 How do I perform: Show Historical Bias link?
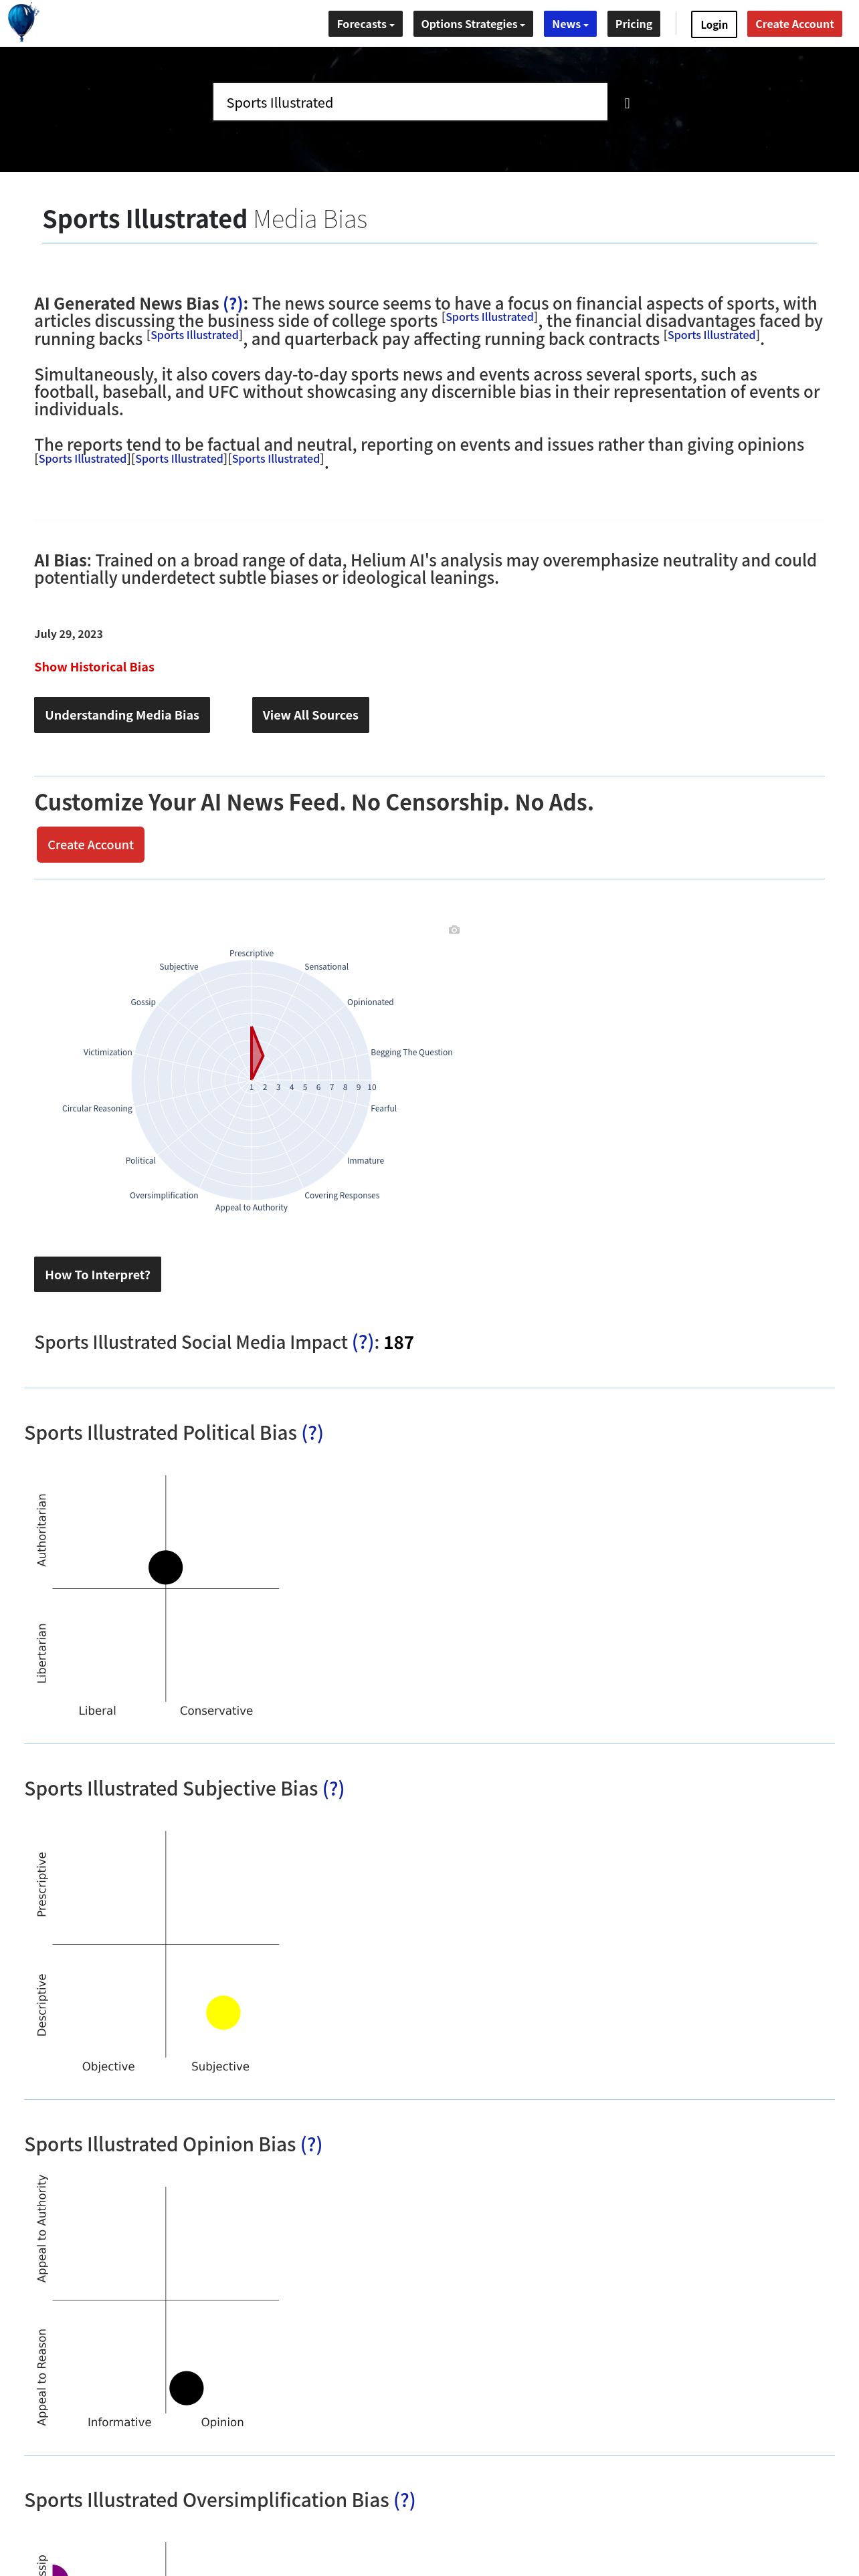click(94, 667)
